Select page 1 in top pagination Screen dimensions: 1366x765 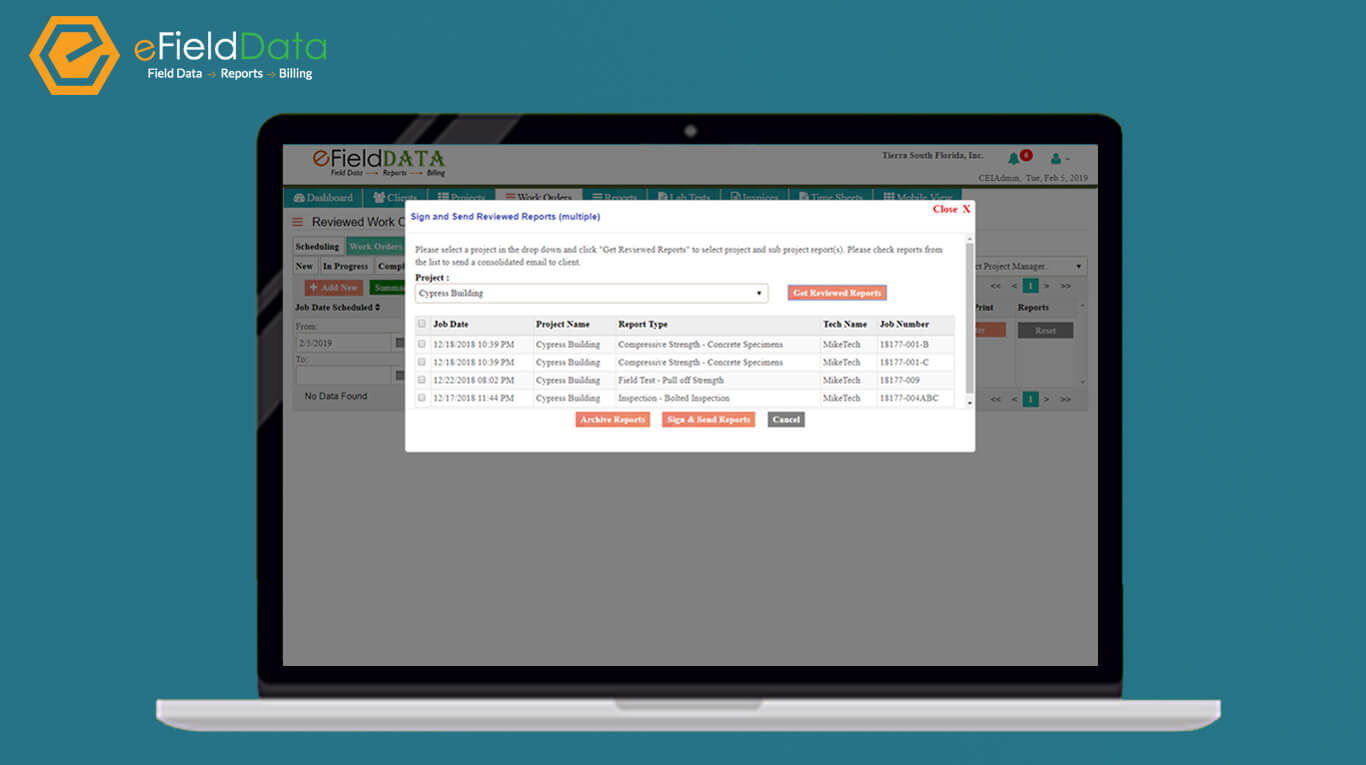pyautogui.click(x=1030, y=286)
